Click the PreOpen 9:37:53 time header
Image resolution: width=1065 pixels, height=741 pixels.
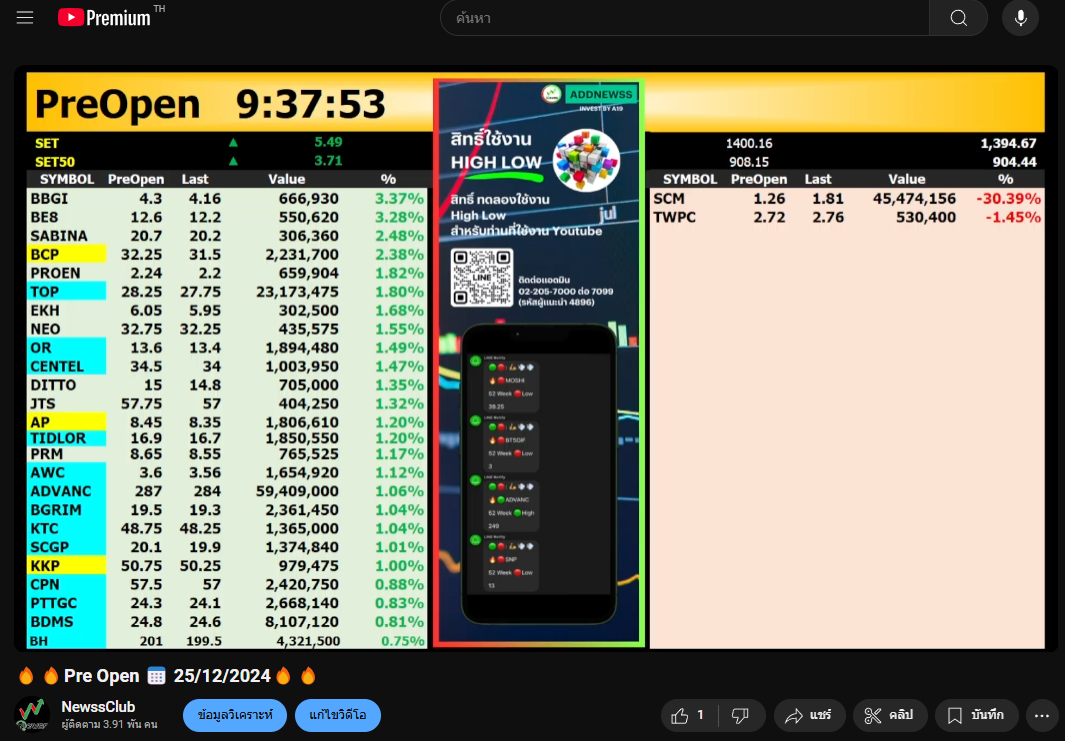[x=210, y=104]
